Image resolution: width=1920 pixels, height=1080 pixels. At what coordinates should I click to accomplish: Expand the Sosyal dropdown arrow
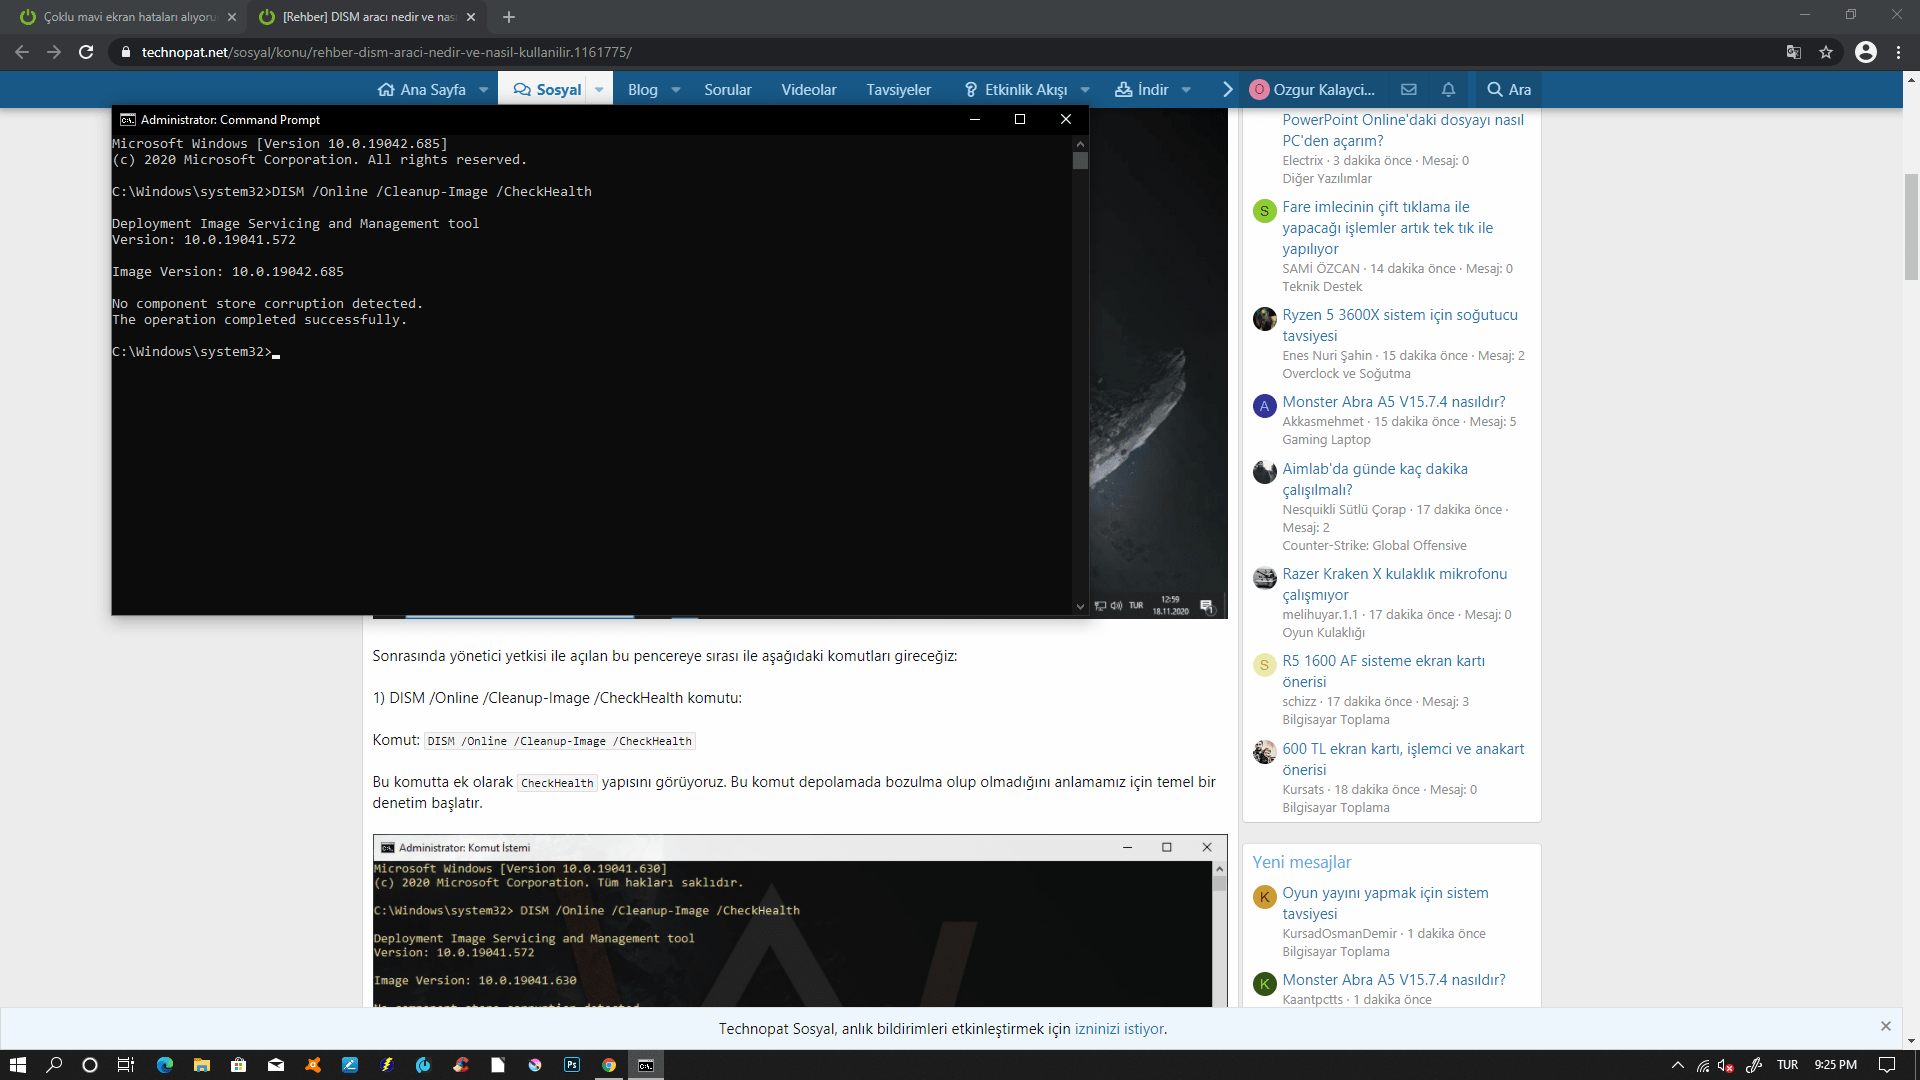point(598,89)
